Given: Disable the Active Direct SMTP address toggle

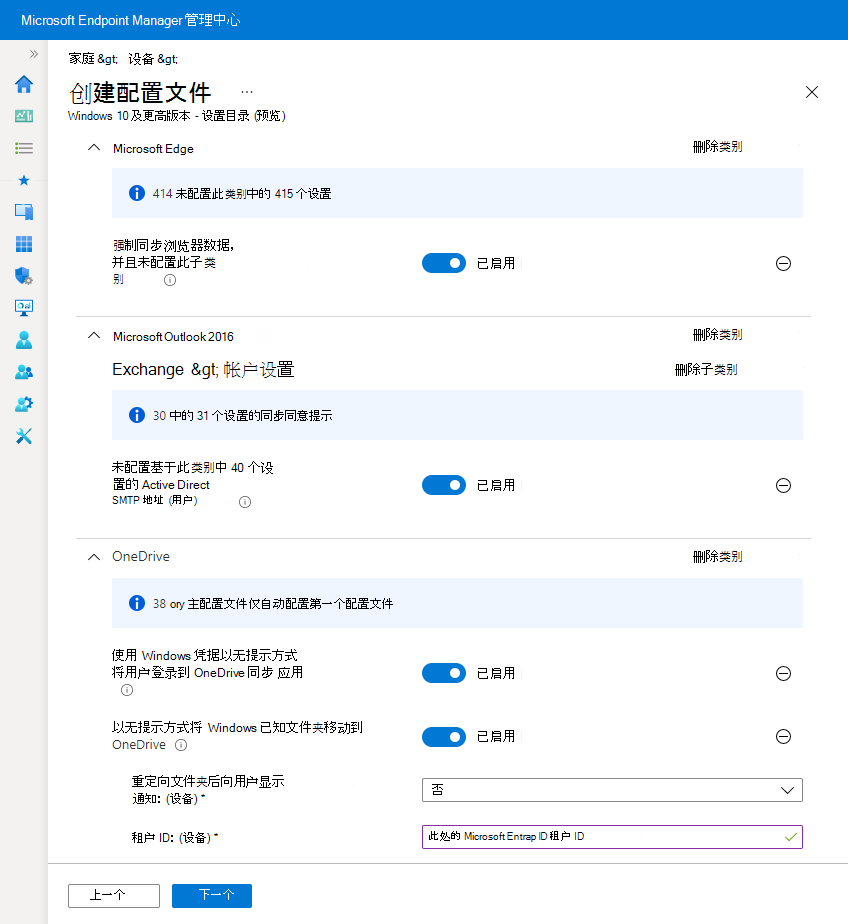Looking at the screenshot, I should (x=444, y=485).
